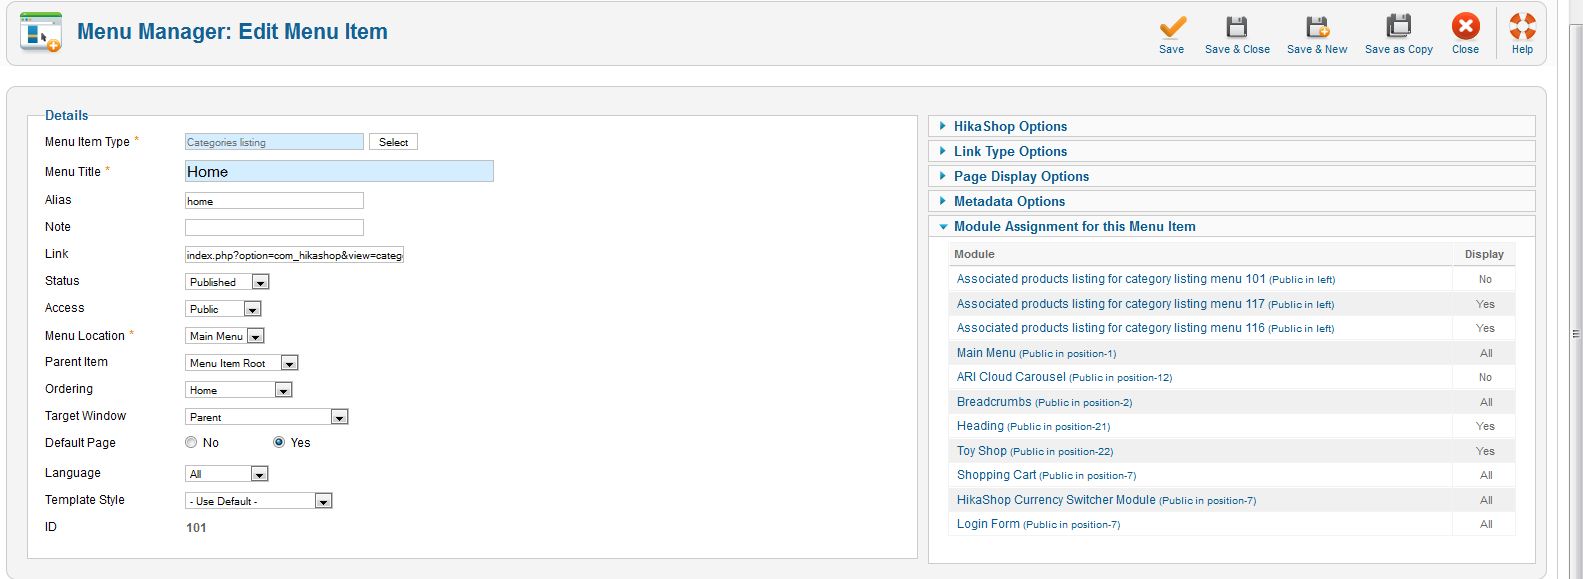This screenshot has height=579, width=1583.
Task: Click the Save checkmark icon
Action: (x=1172, y=27)
